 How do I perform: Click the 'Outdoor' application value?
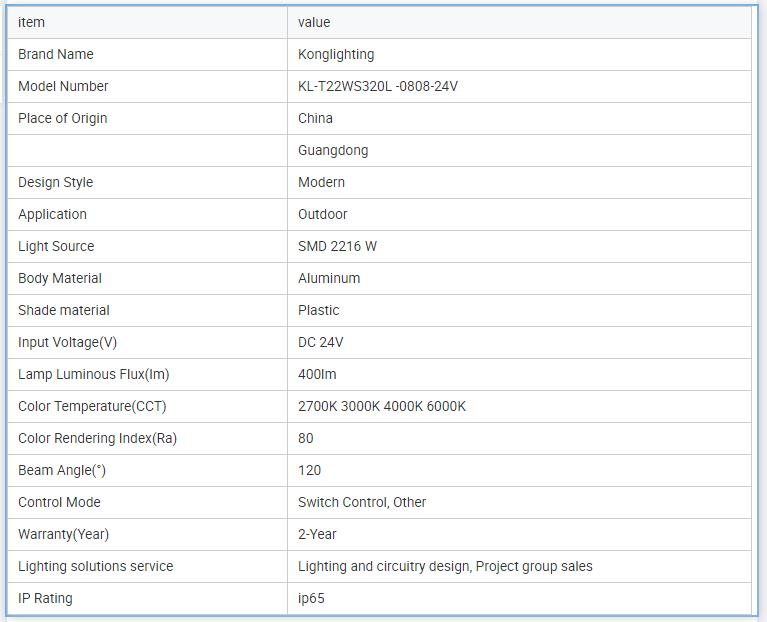tap(323, 214)
